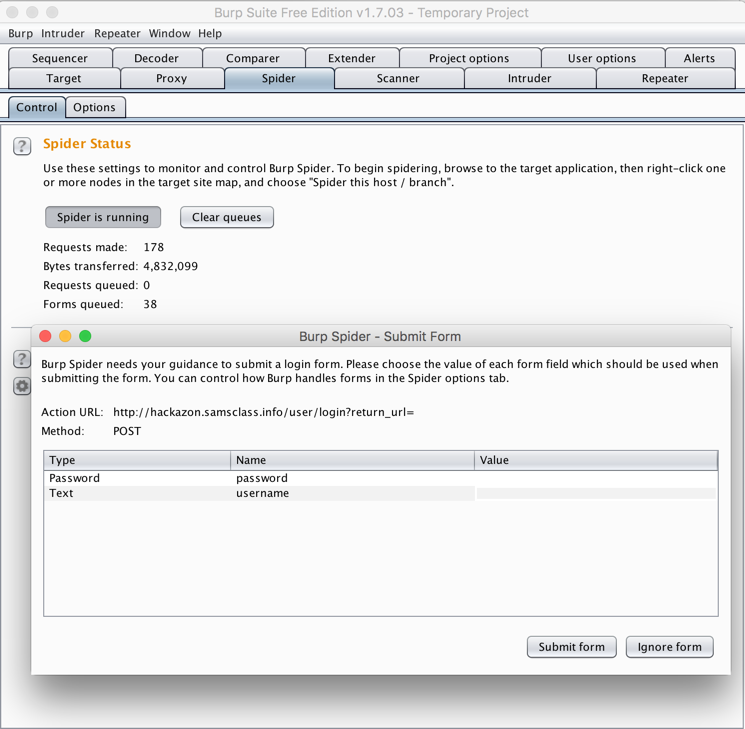
Task: Switch to the Repeater tool tab
Action: (x=665, y=78)
